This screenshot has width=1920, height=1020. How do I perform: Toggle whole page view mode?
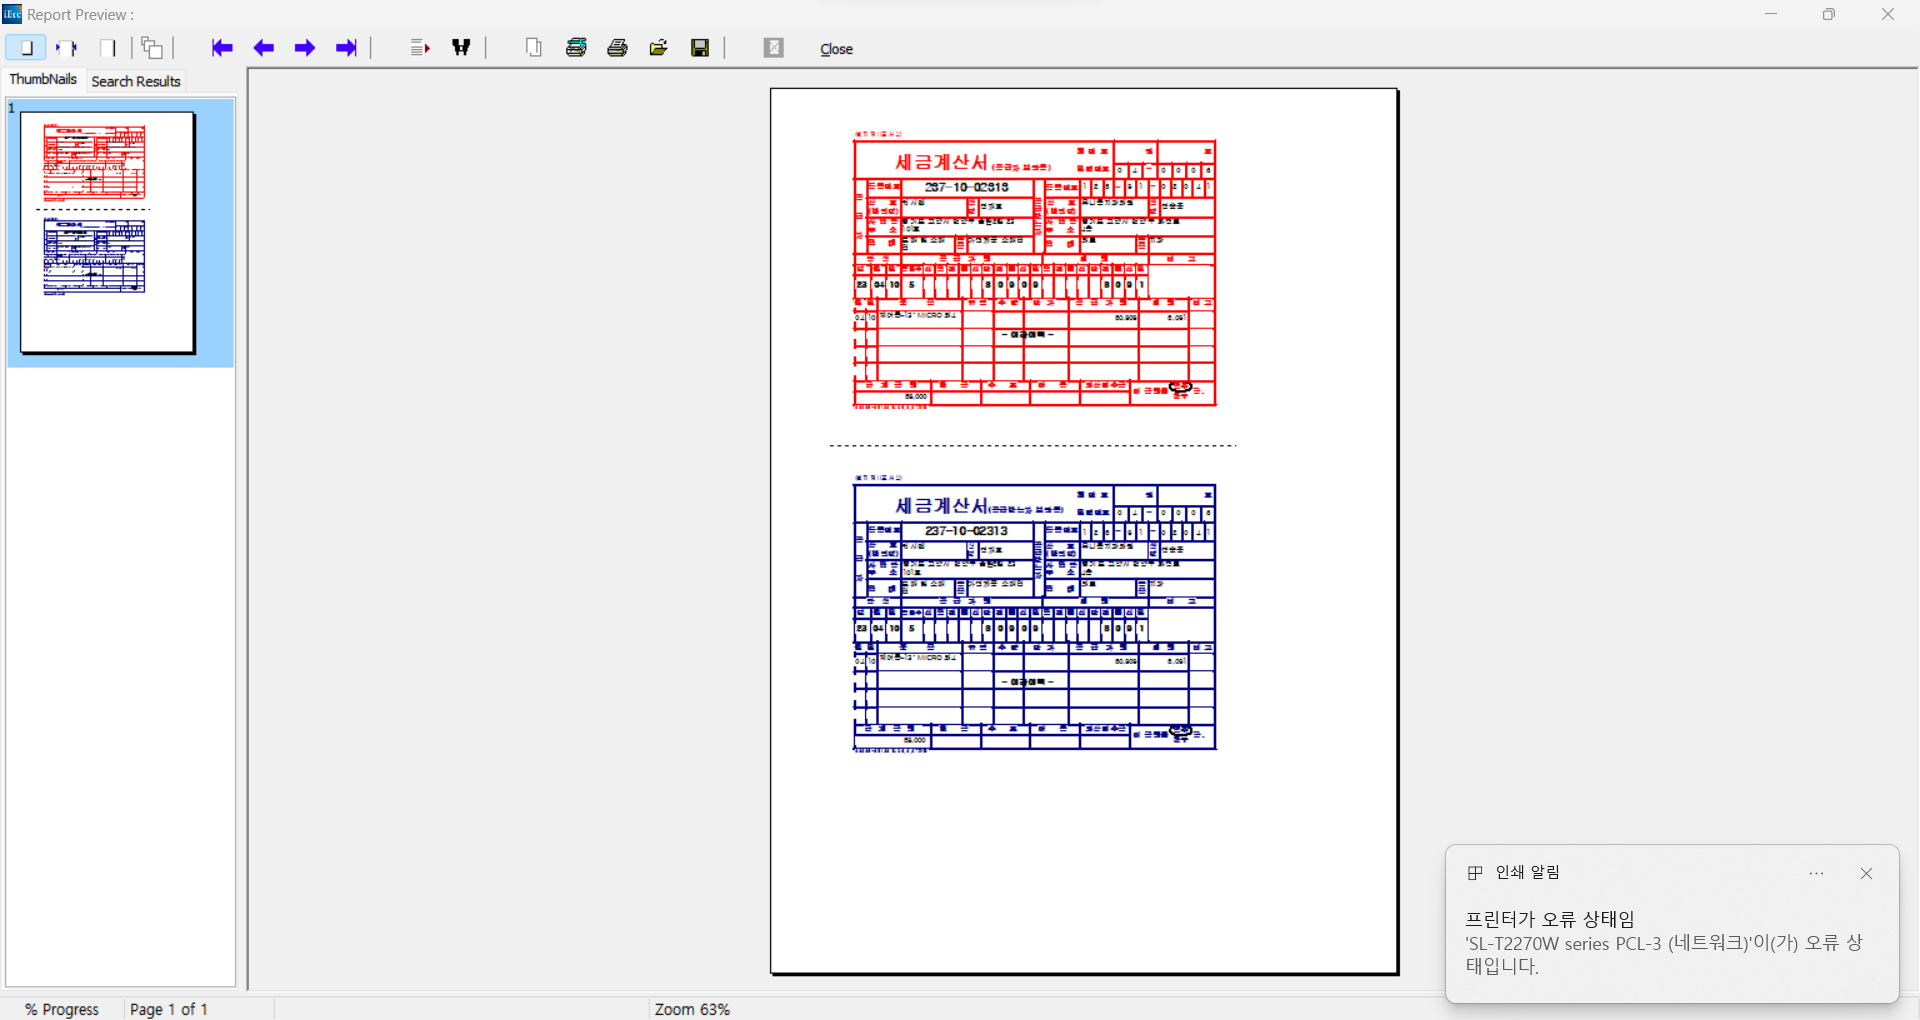(26, 48)
